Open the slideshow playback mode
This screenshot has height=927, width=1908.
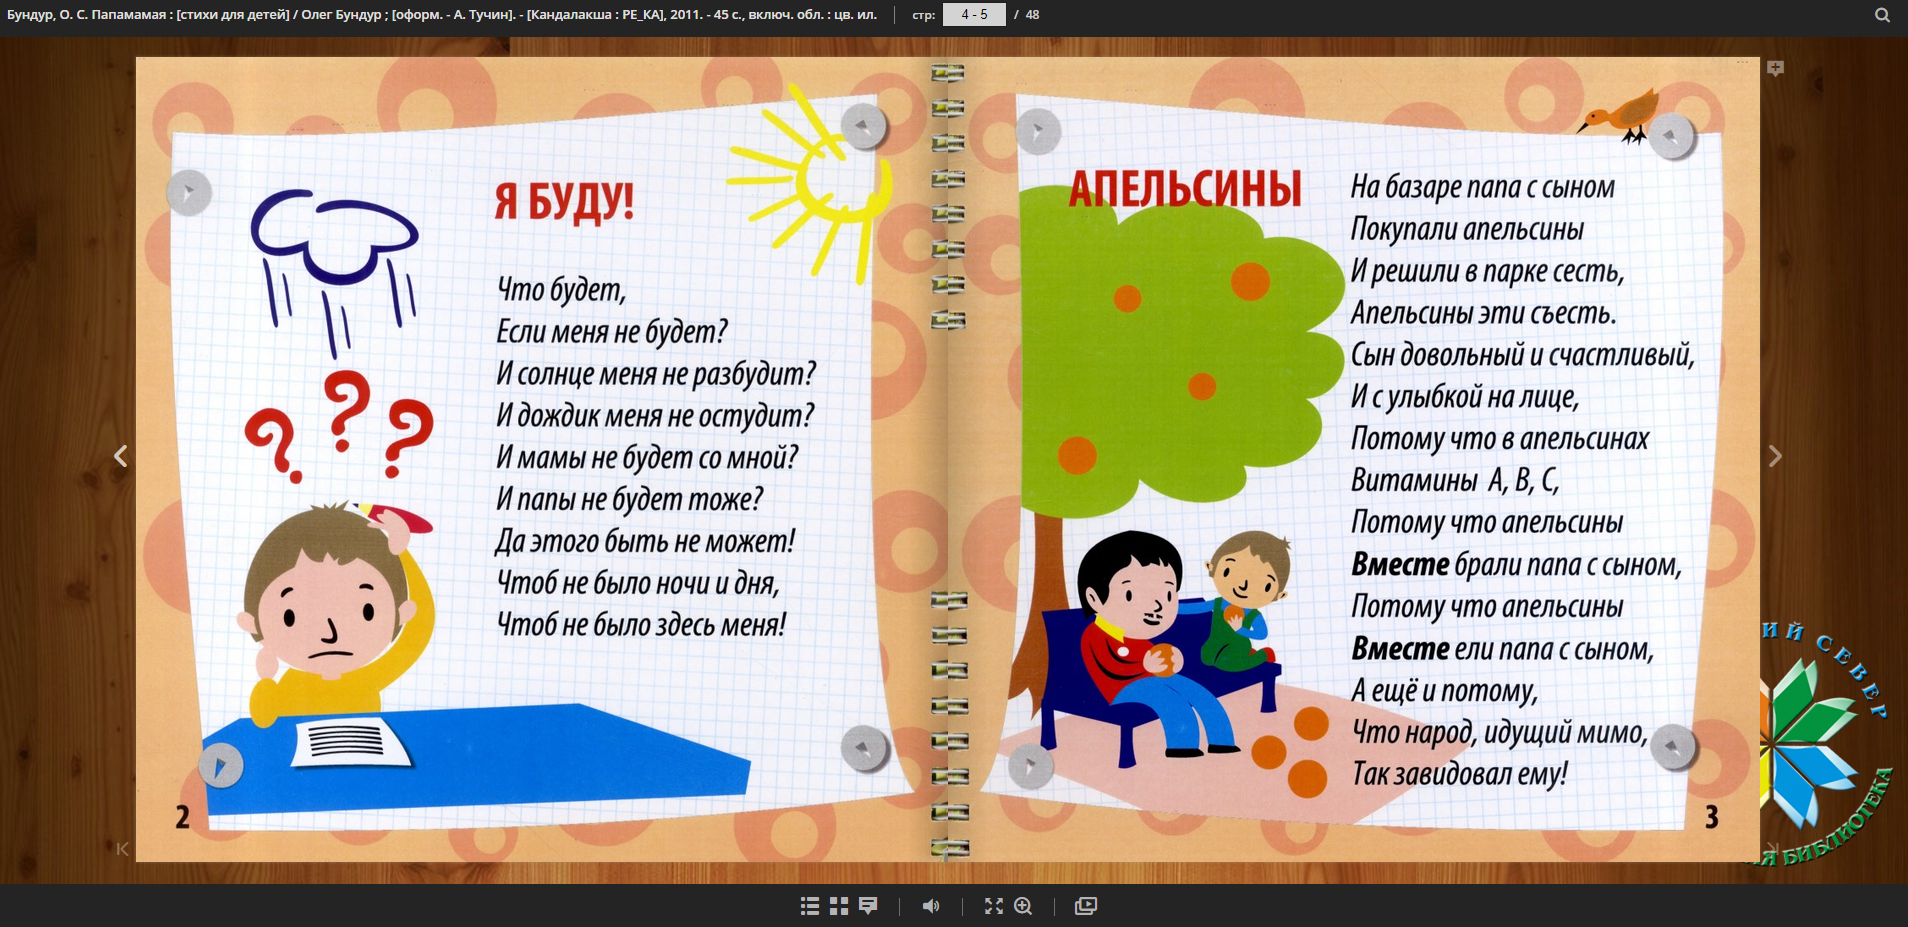1085,905
